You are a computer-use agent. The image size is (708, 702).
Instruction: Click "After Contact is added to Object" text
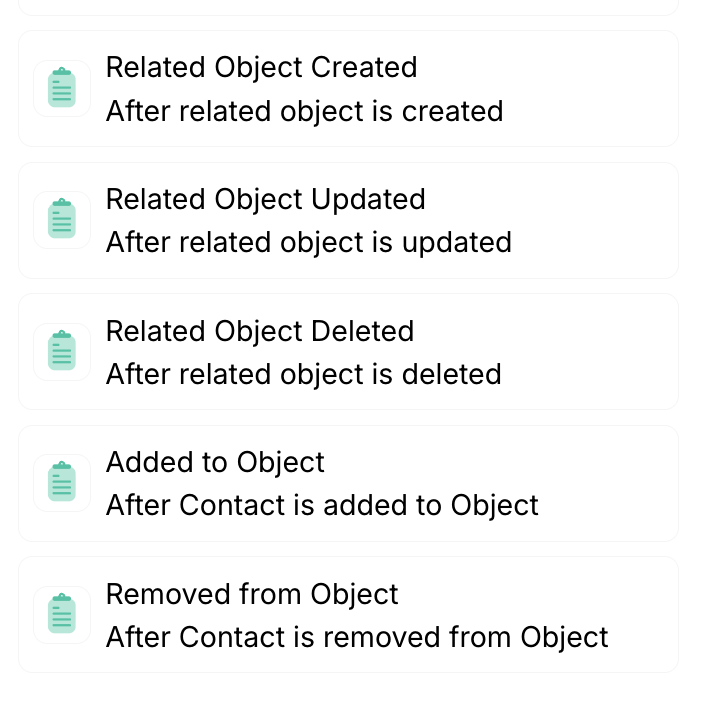pos(322,505)
